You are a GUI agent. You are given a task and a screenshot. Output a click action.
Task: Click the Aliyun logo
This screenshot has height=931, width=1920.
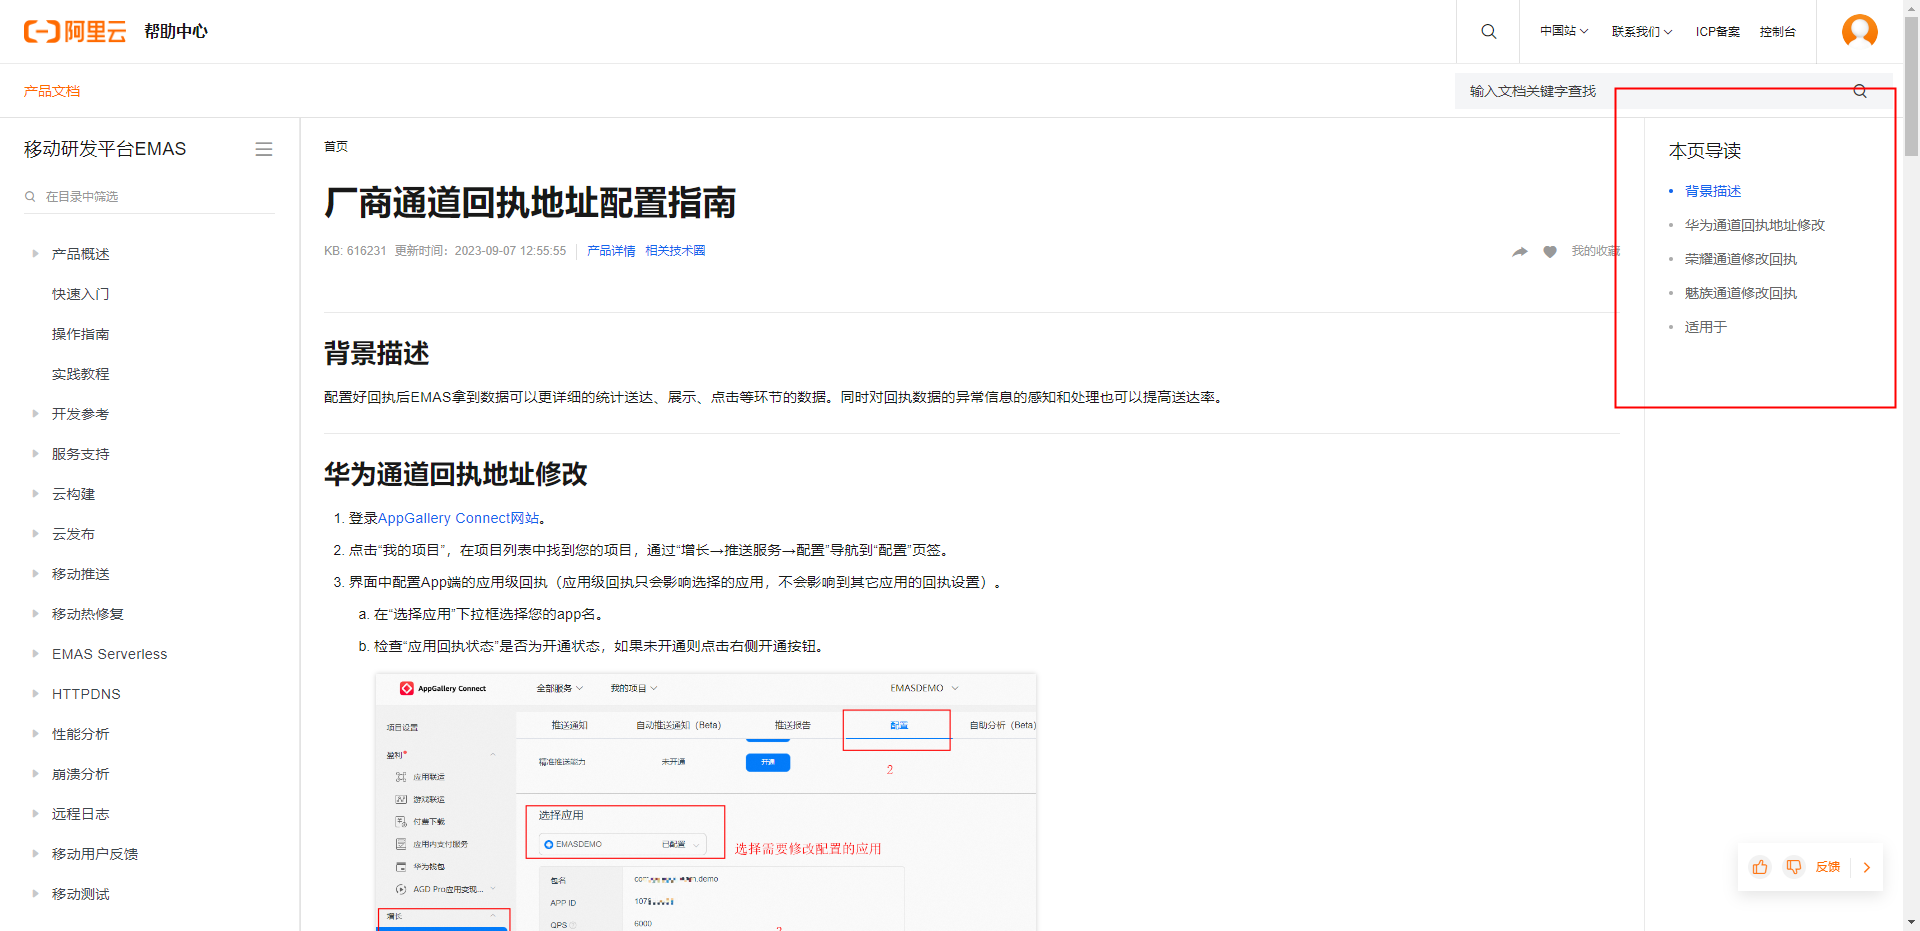75,31
